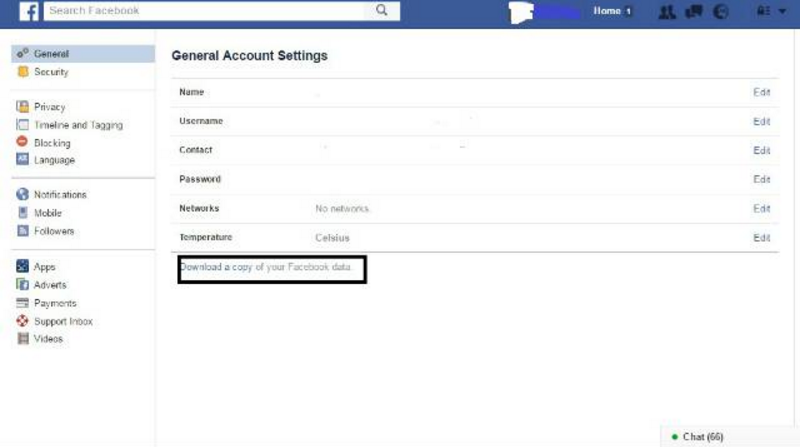Open messages icon in top bar
This screenshot has width=800, height=447.
coord(694,11)
